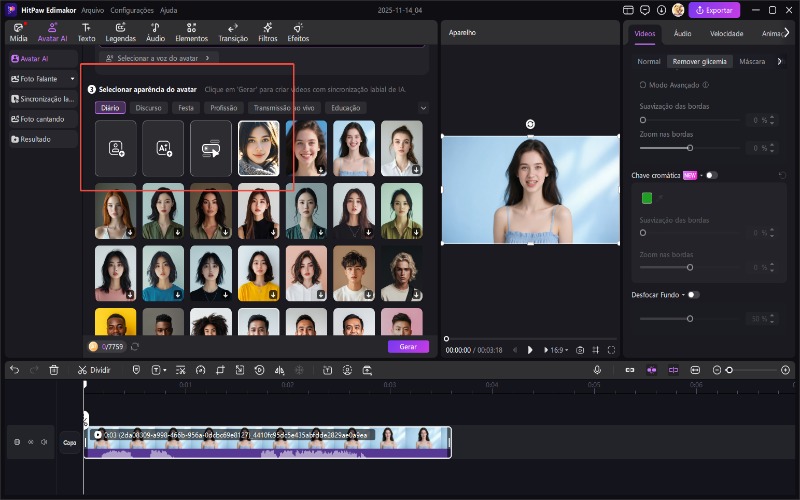Take a snapshot with the camera icon
This screenshot has height=500, width=800.
tap(580, 350)
